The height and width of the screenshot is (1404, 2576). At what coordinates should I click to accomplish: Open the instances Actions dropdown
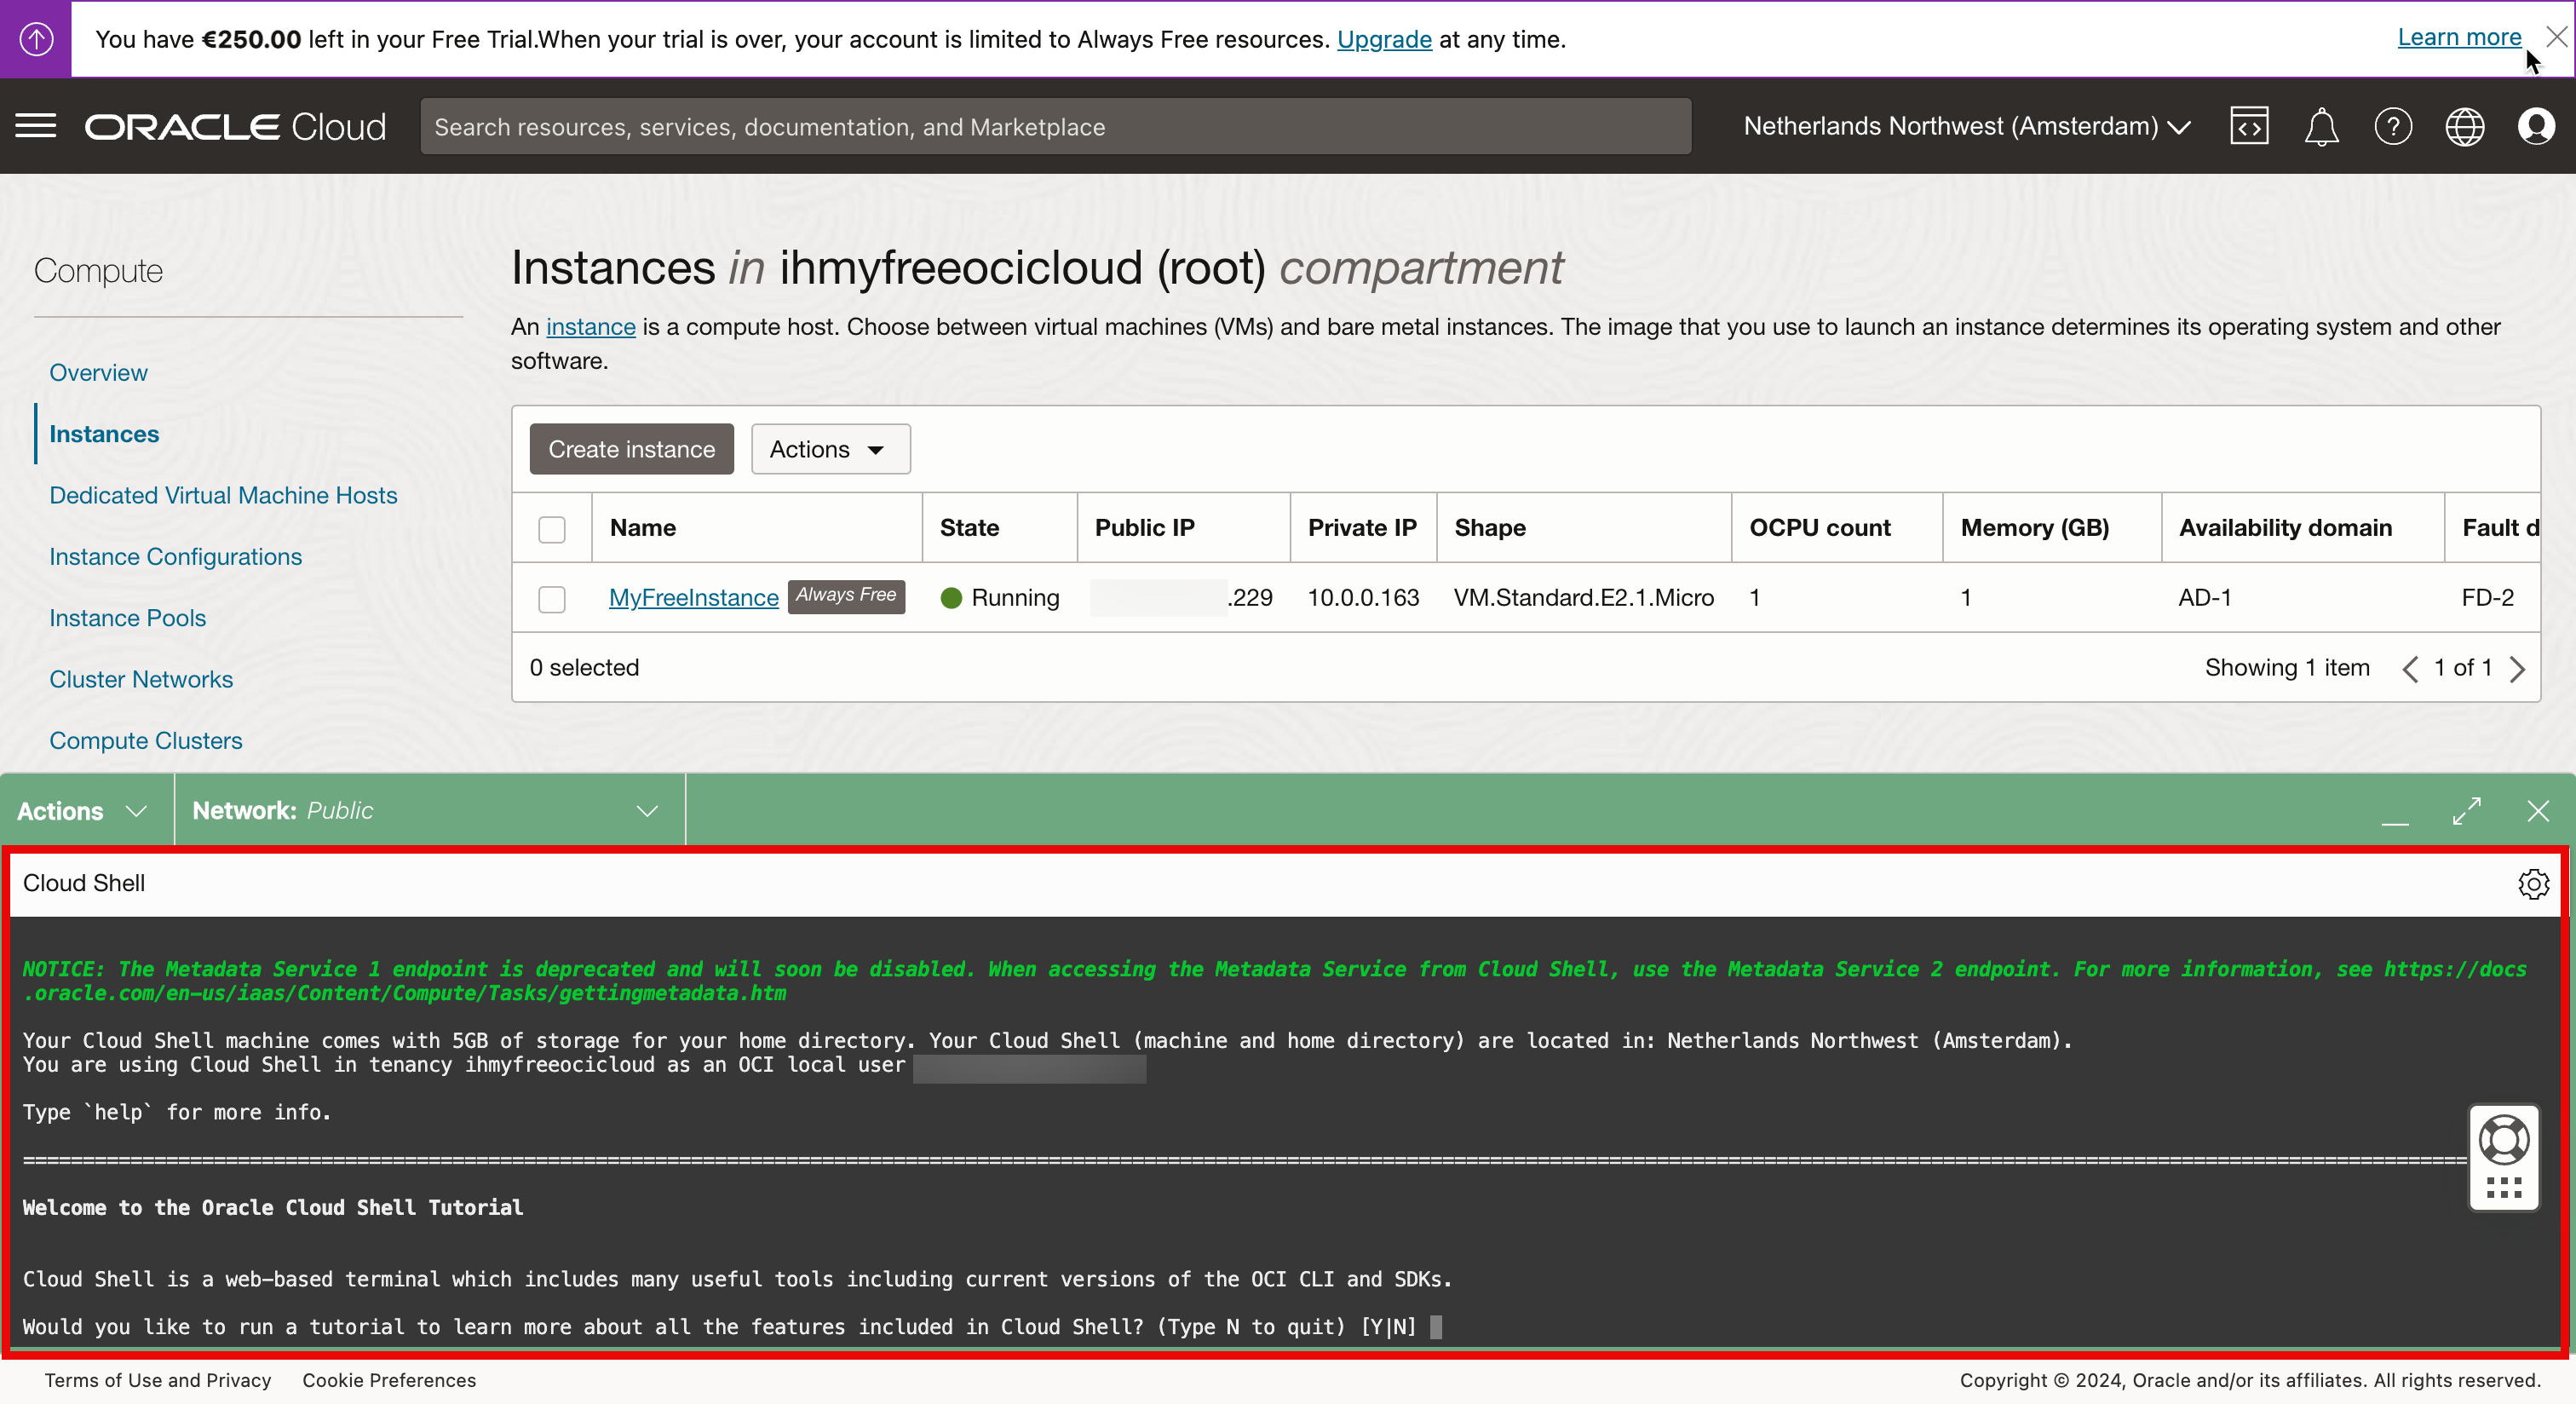(829, 449)
